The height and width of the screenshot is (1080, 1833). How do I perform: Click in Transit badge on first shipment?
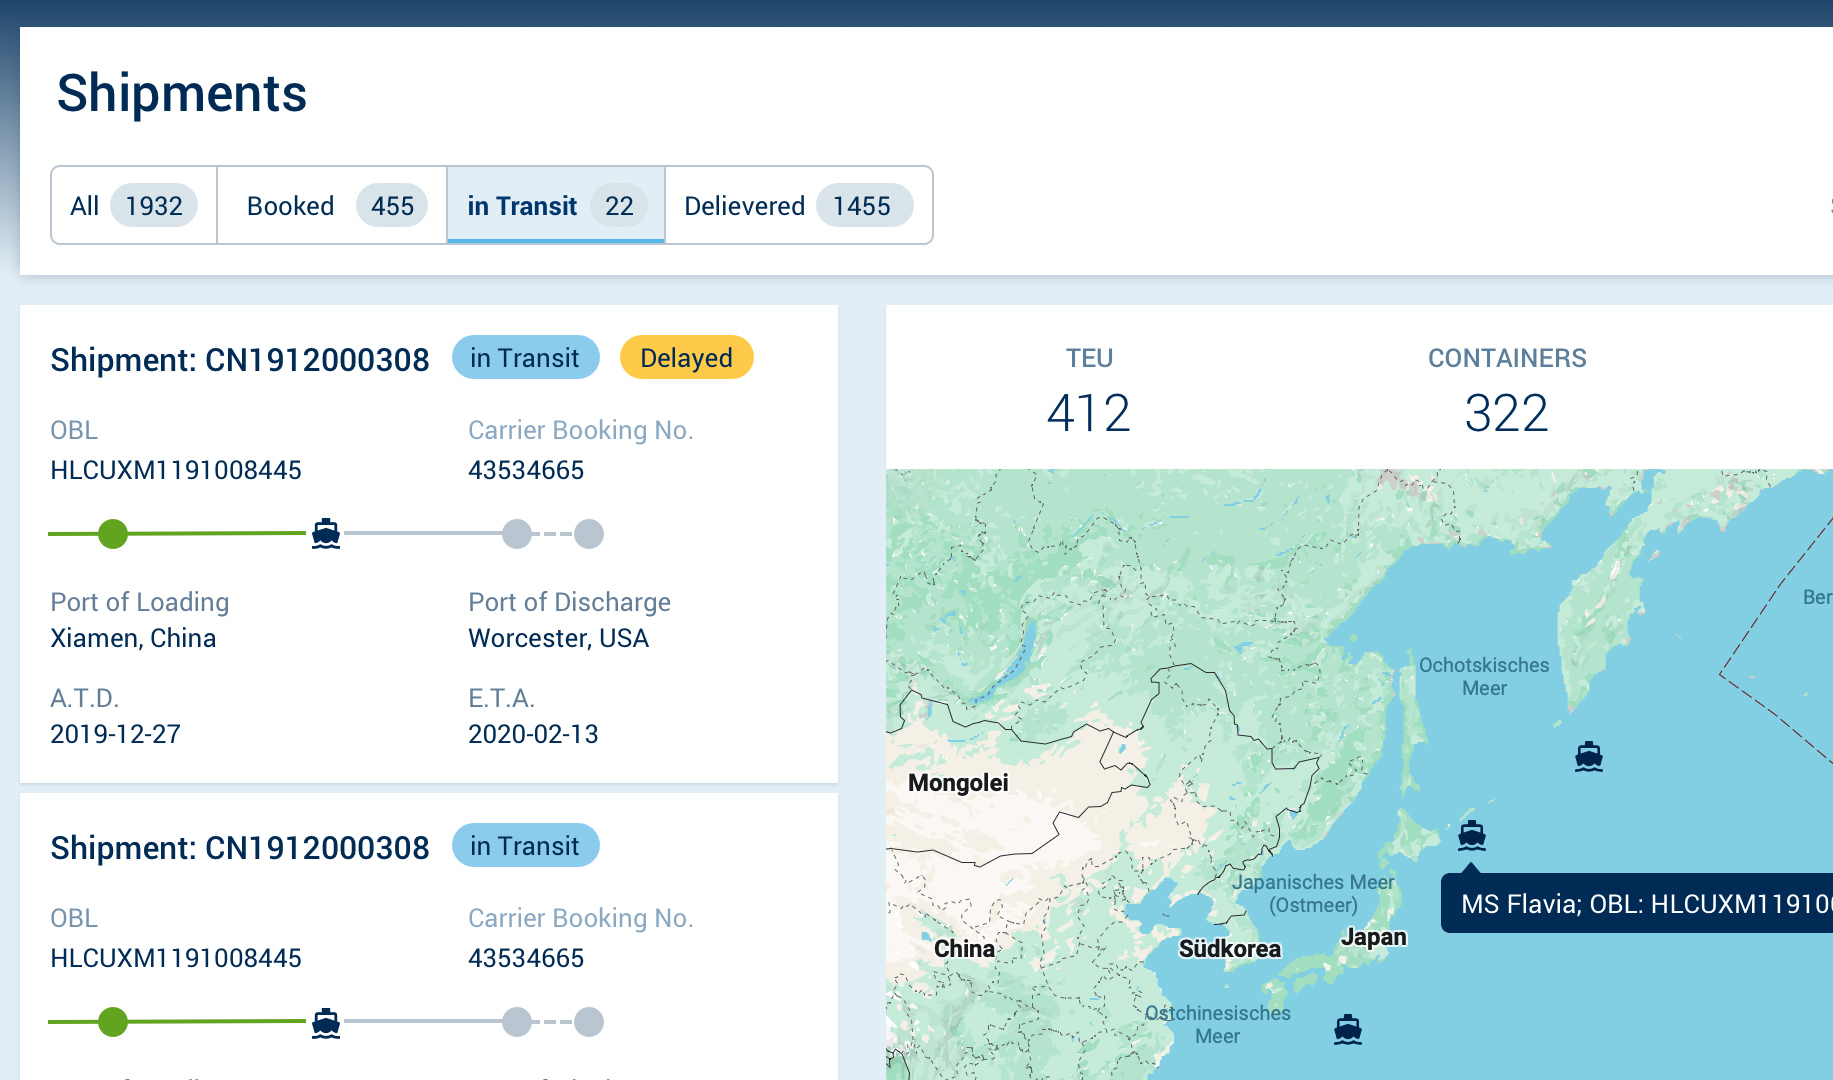point(525,358)
